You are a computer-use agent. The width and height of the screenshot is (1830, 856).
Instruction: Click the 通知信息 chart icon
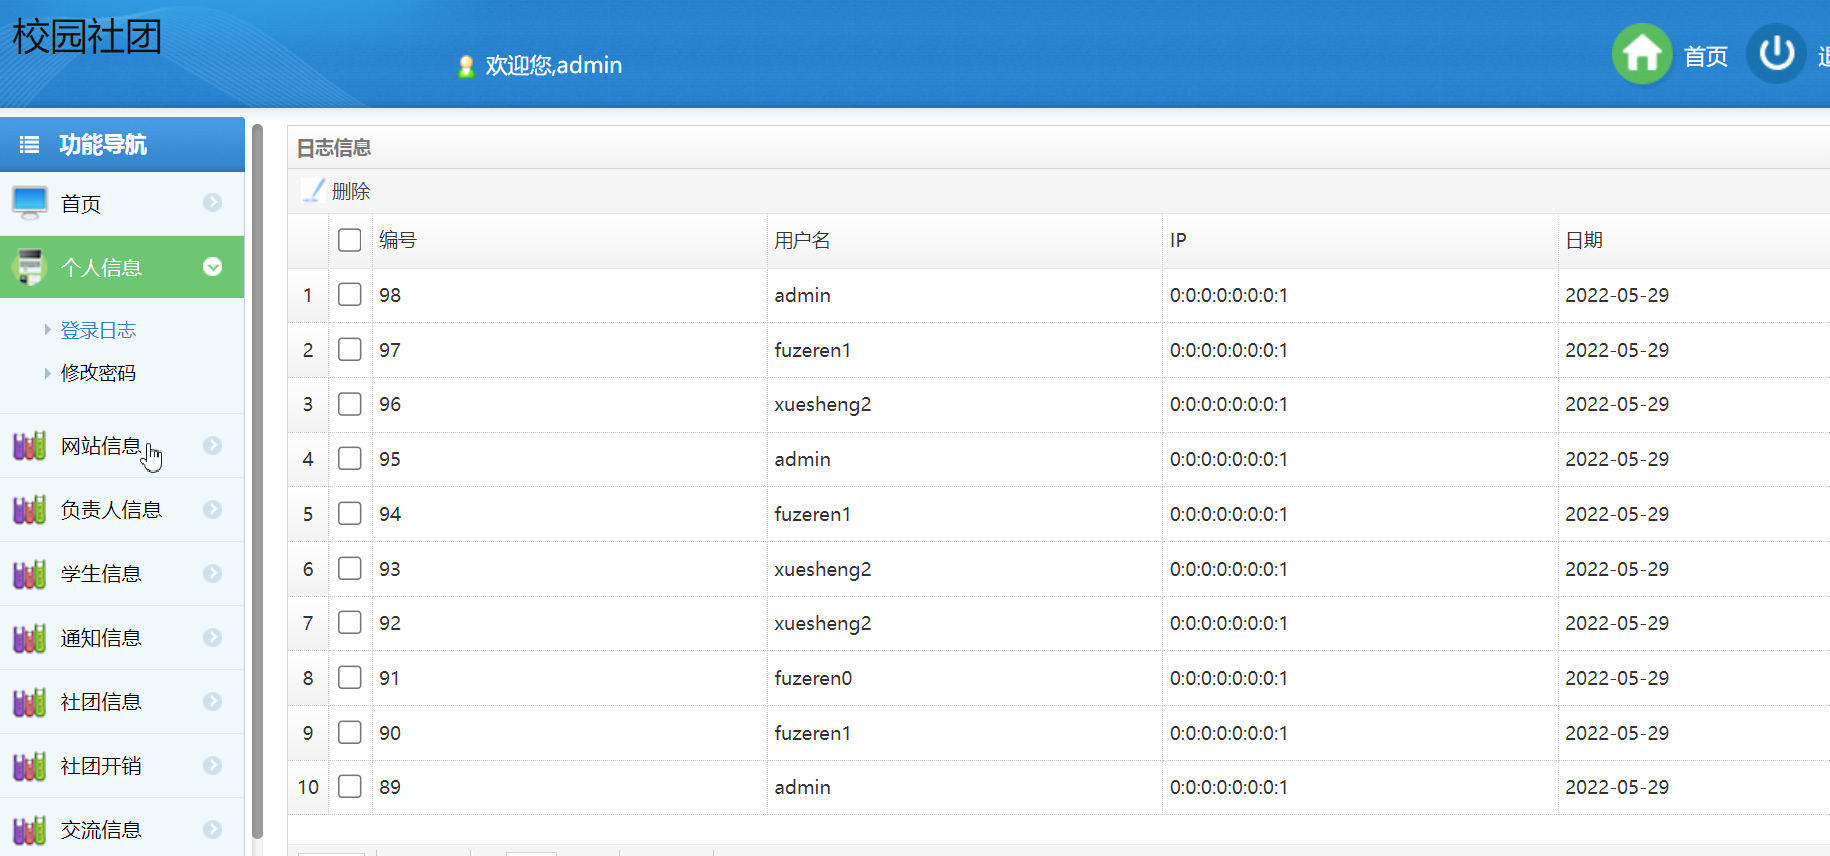coord(30,637)
